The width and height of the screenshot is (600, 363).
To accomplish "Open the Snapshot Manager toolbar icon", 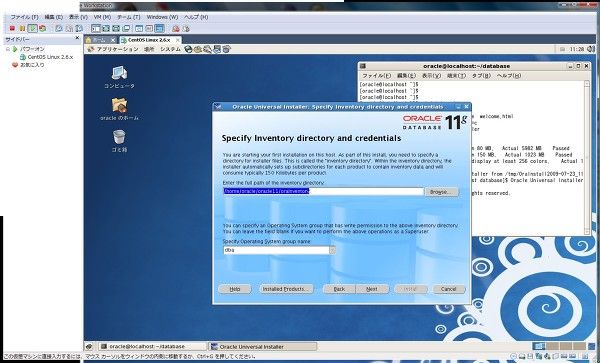I will 79,28.
